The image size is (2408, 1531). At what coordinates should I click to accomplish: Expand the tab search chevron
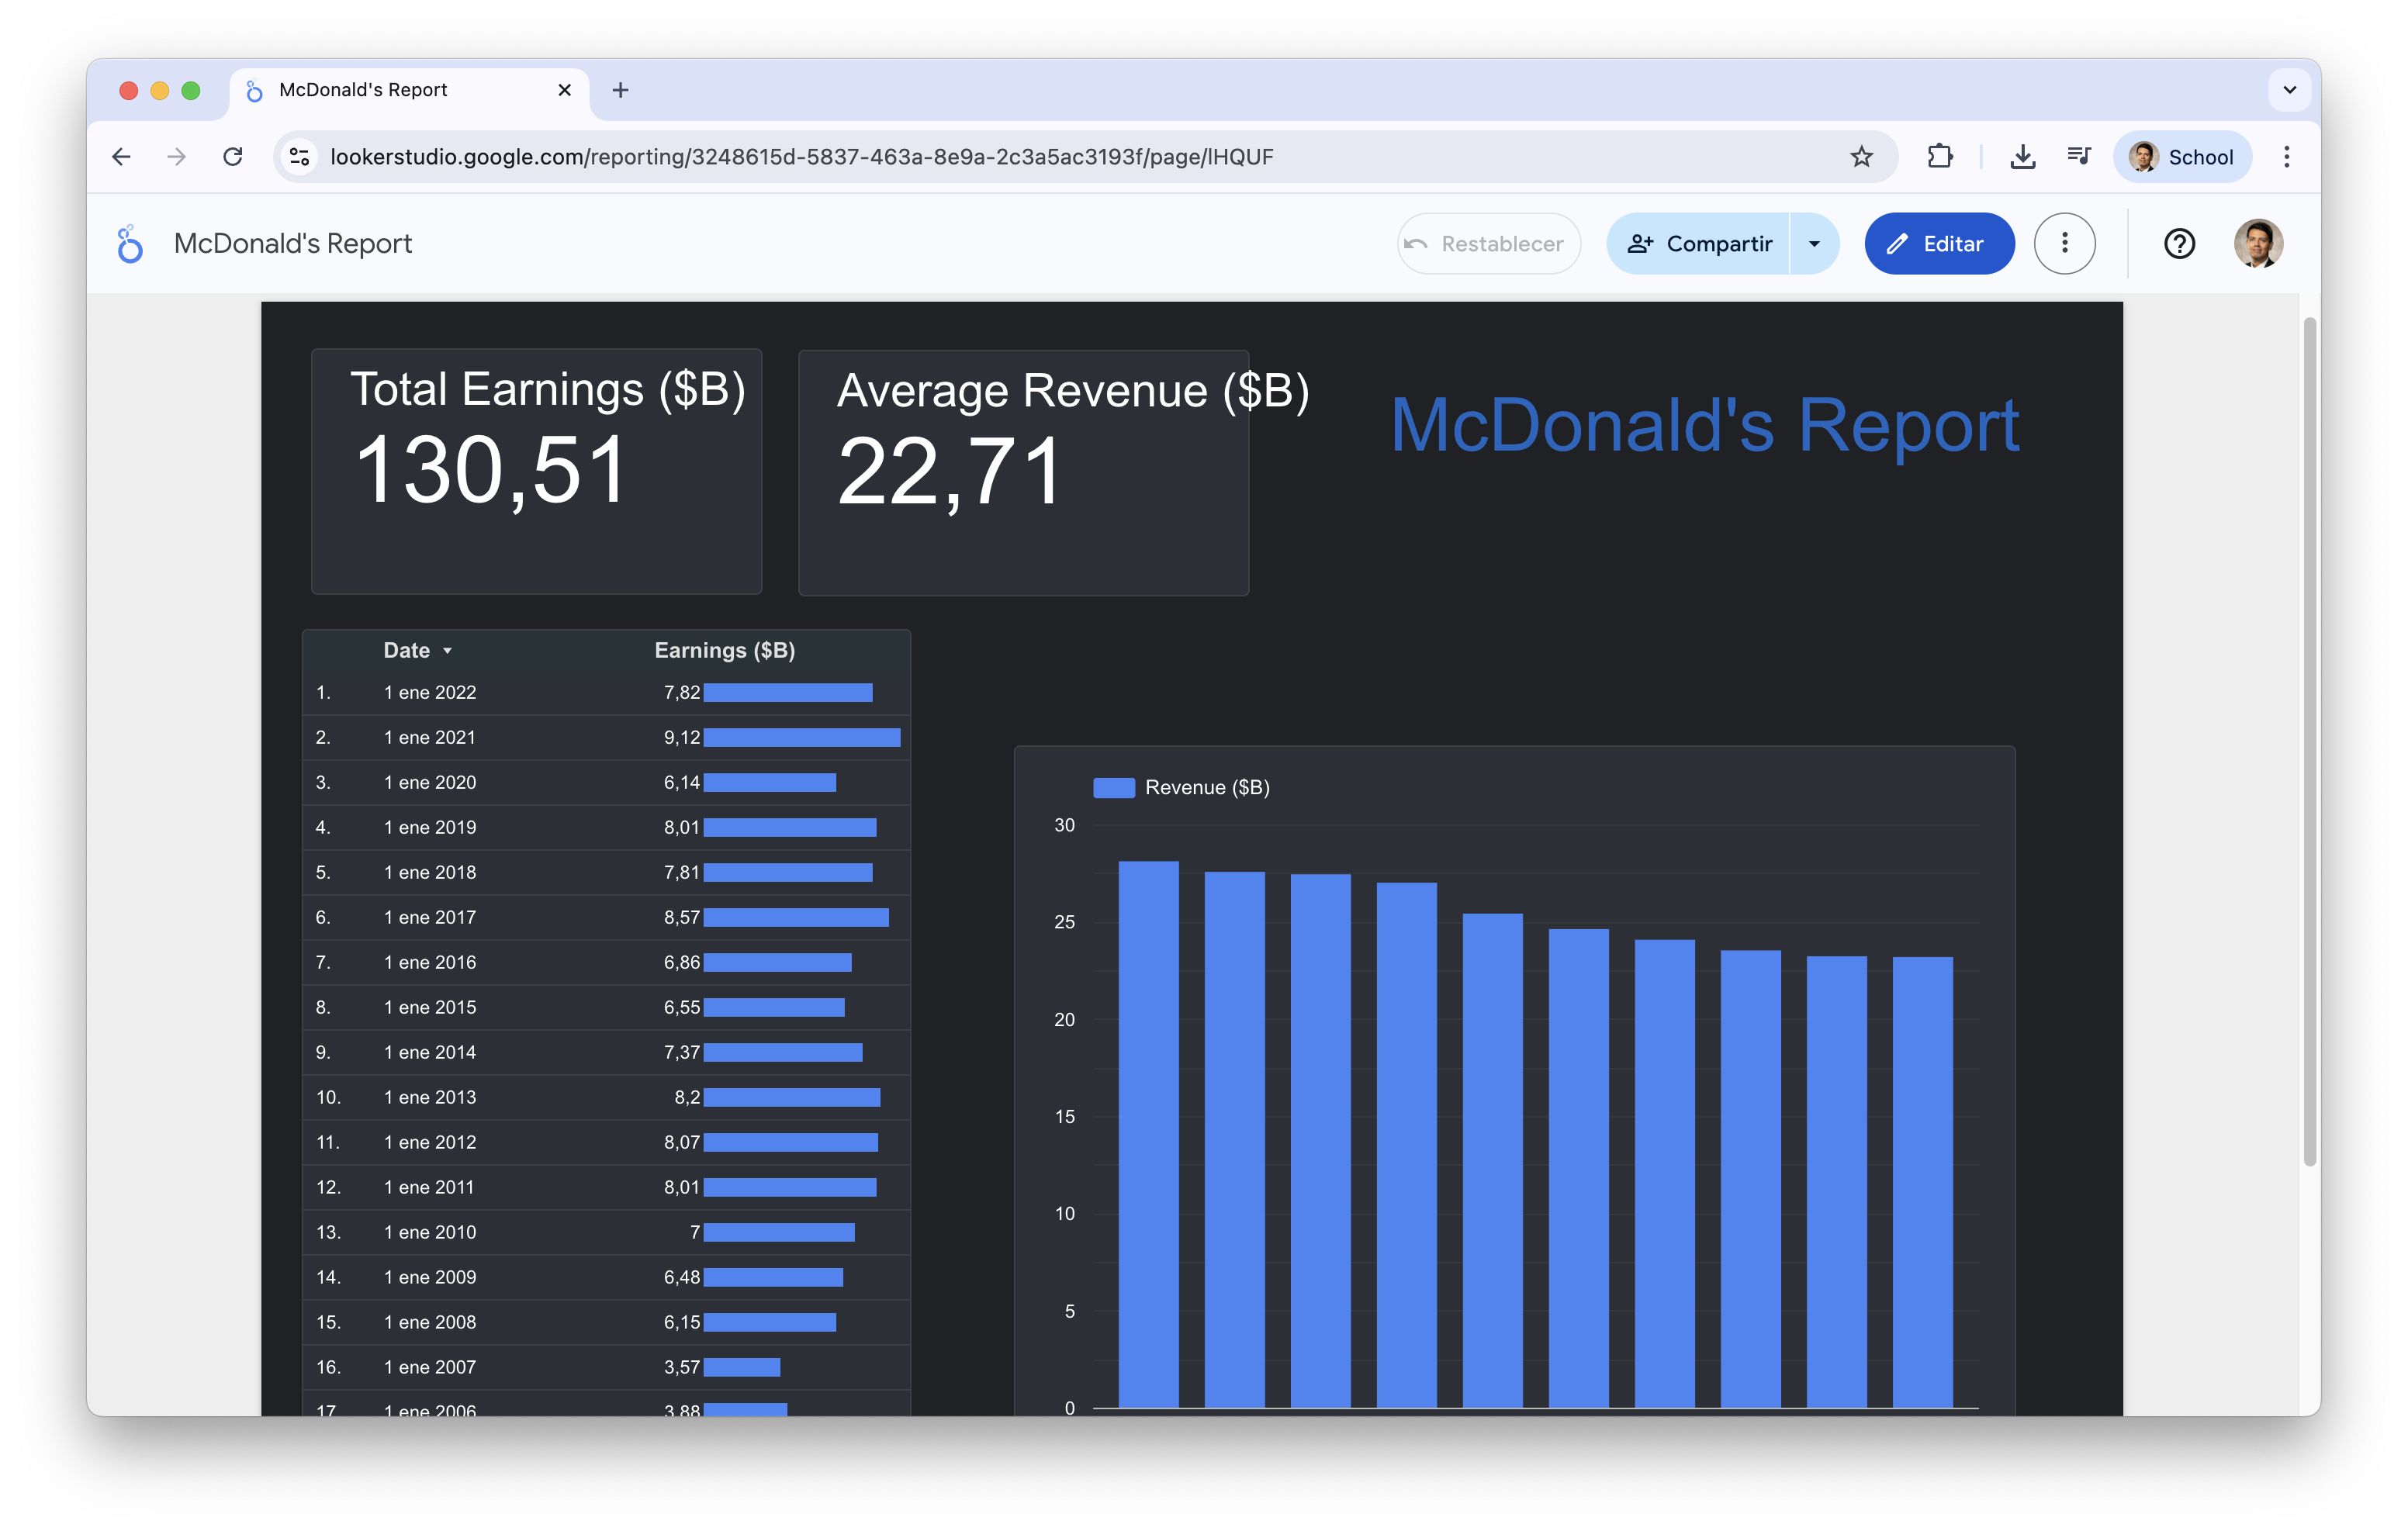click(2289, 90)
